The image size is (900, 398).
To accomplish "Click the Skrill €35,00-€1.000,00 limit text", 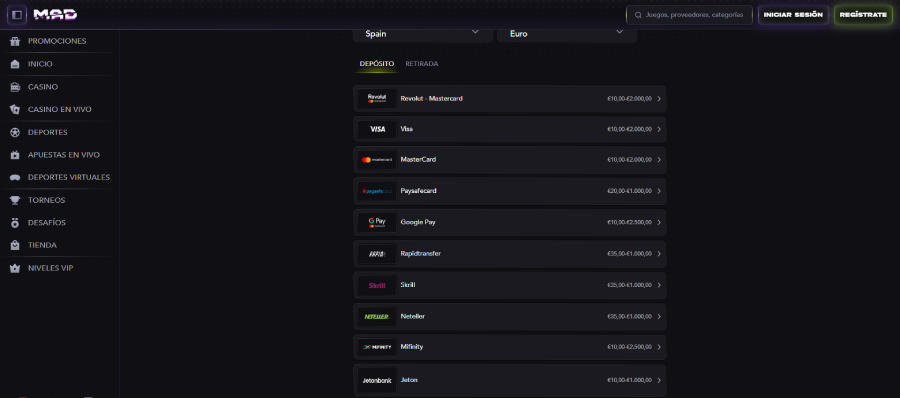I will coord(629,285).
